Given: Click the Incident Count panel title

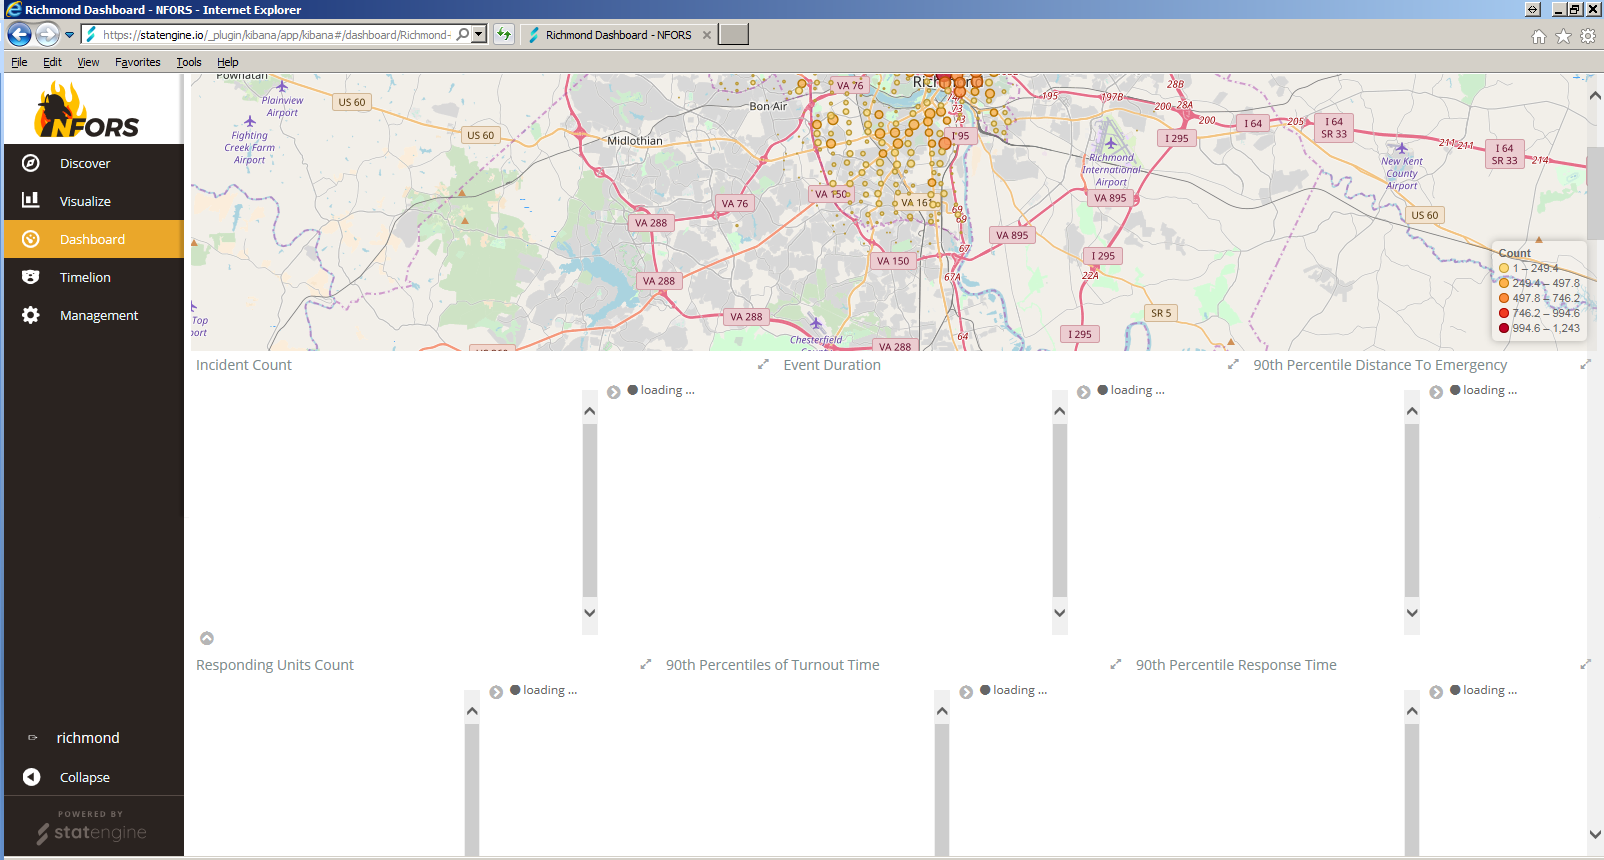Looking at the screenshot, I should click(244, 365).
